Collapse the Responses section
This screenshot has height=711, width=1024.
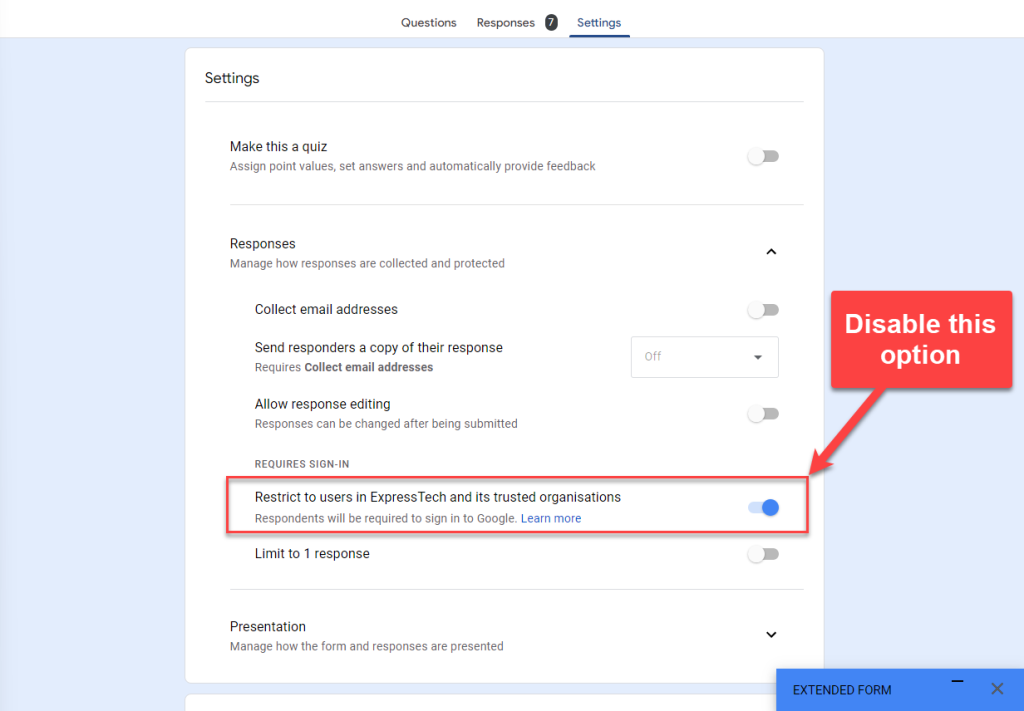coord(771,251)
